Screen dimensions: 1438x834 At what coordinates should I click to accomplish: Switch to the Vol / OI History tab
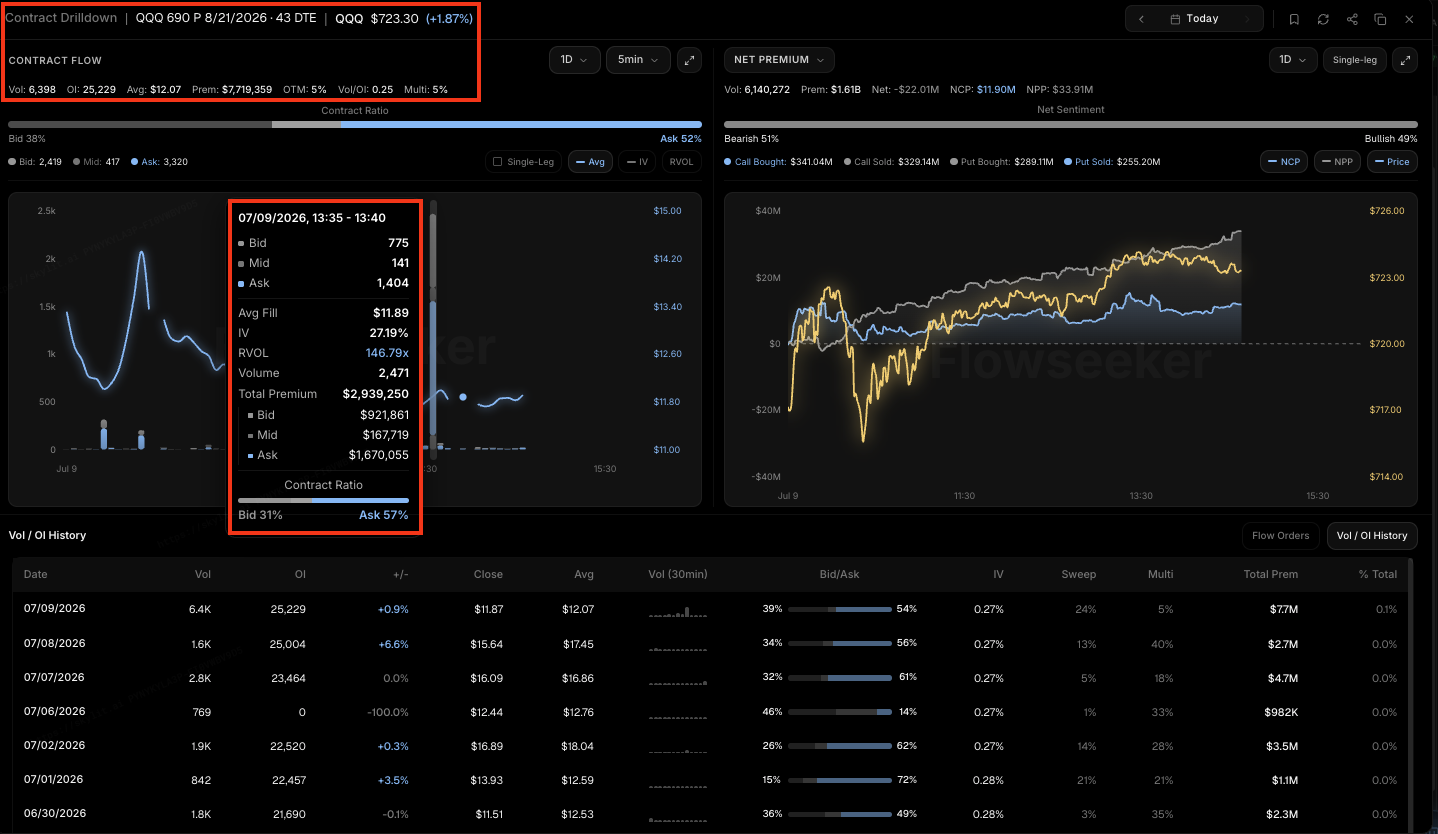click(1373, 536)
